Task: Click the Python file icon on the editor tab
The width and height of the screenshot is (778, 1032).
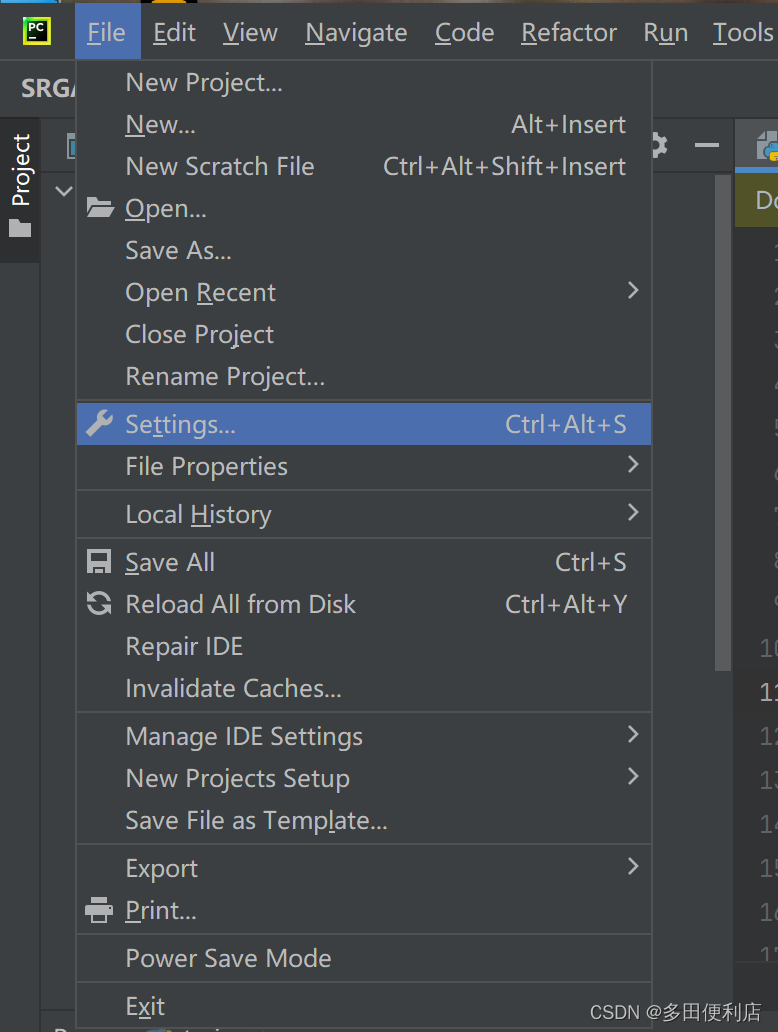Action: point(767,146)
